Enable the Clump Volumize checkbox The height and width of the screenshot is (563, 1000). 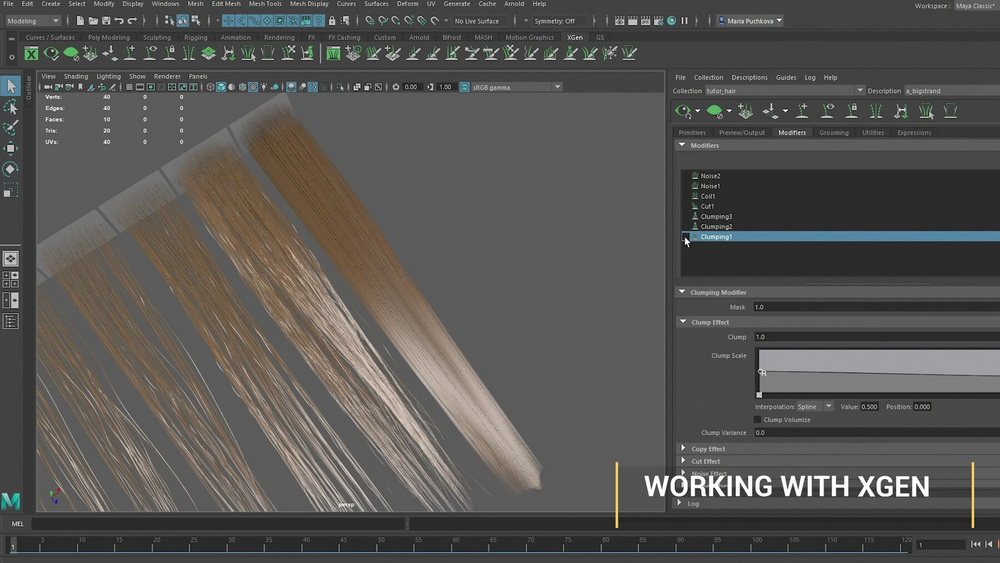click(x=758, y=420)
